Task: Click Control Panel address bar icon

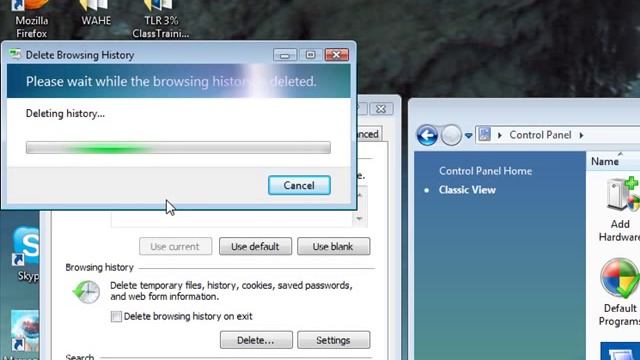Action: click(484, 135)
